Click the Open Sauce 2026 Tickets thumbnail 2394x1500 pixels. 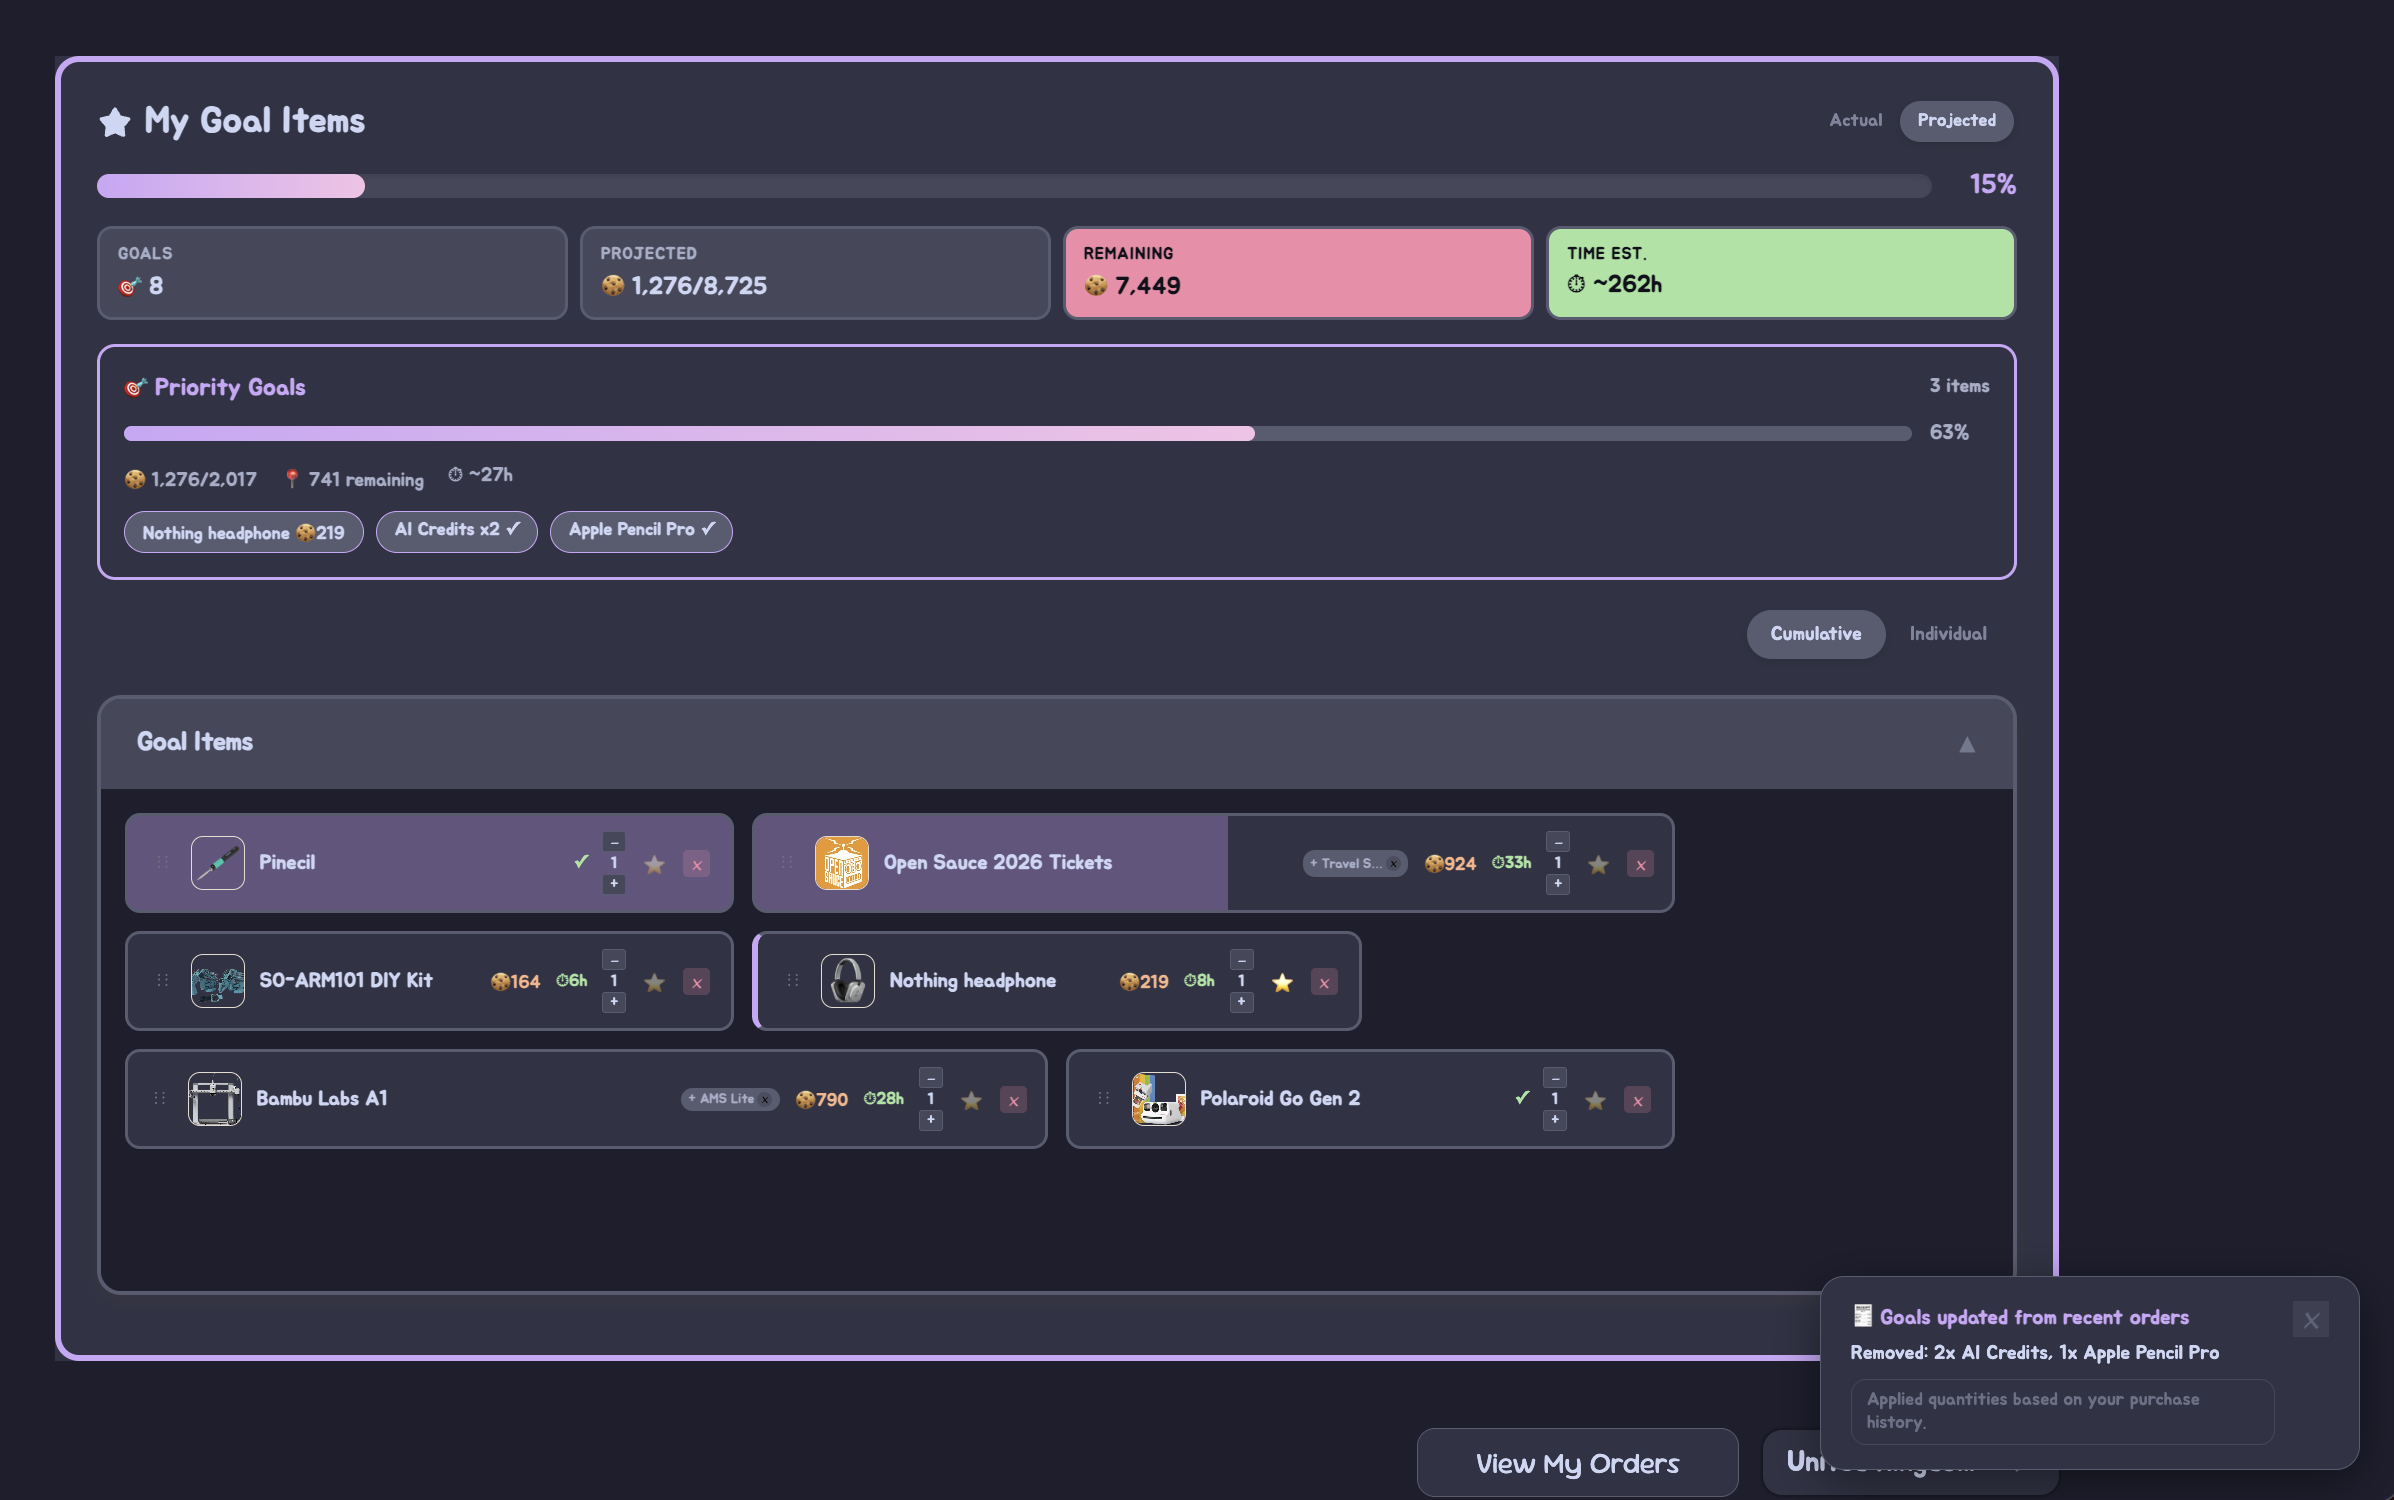(841, 863)
